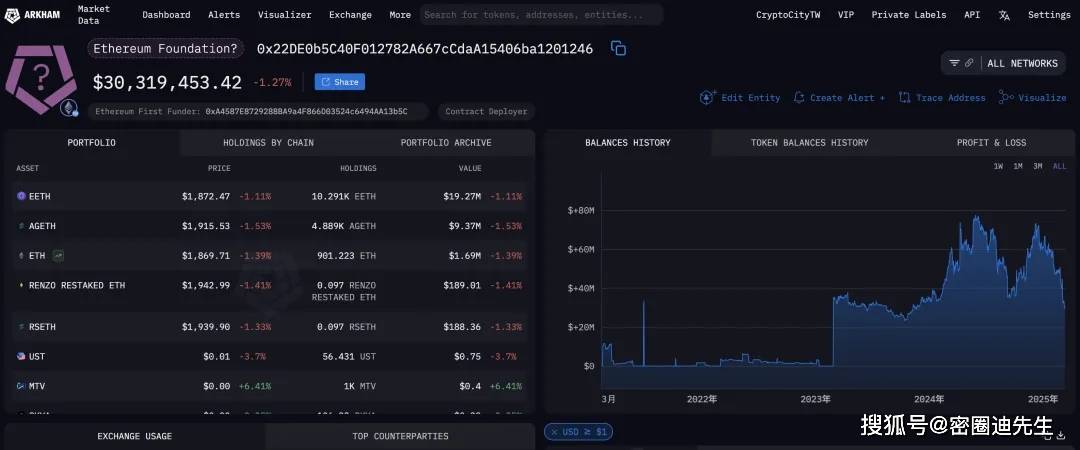This screenshot has width=1080, height=450.
Task: Click the $19.27M EETH value
Action: click(x=462, y=196)
